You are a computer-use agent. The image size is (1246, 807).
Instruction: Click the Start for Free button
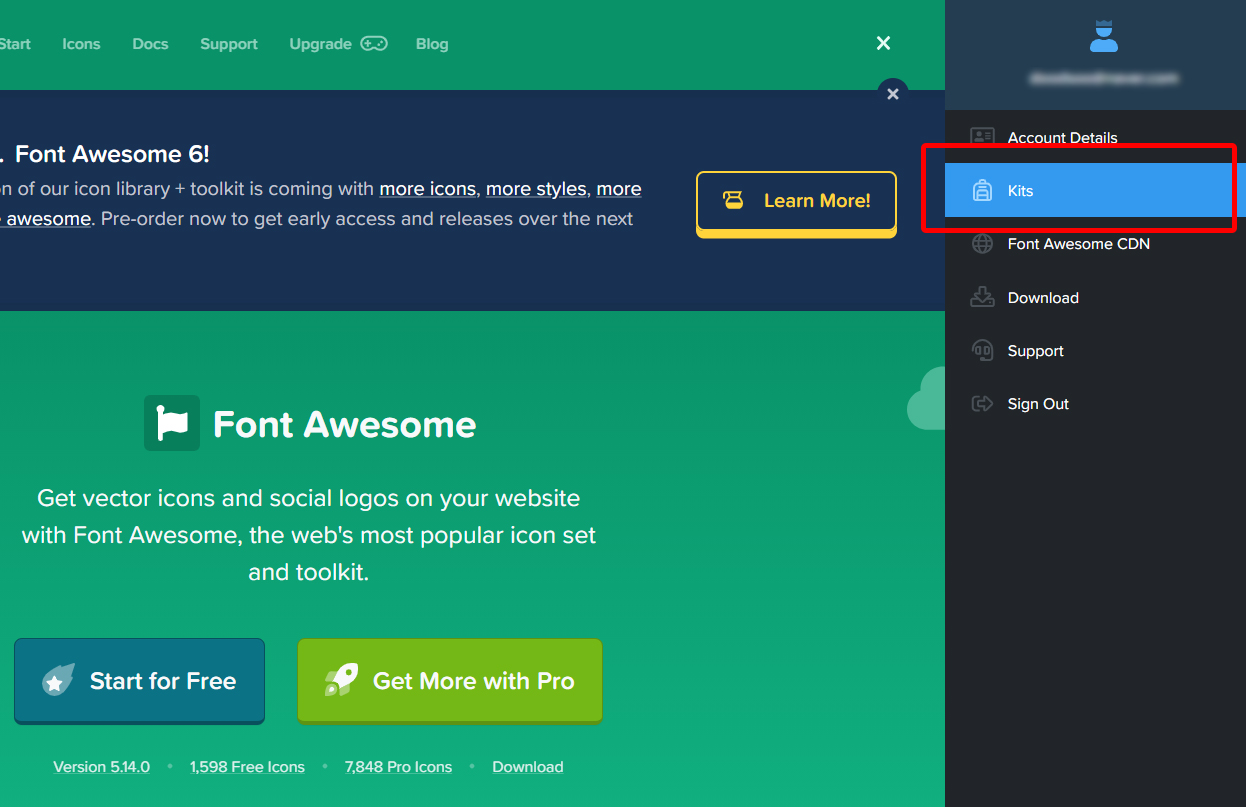point(139,681)
